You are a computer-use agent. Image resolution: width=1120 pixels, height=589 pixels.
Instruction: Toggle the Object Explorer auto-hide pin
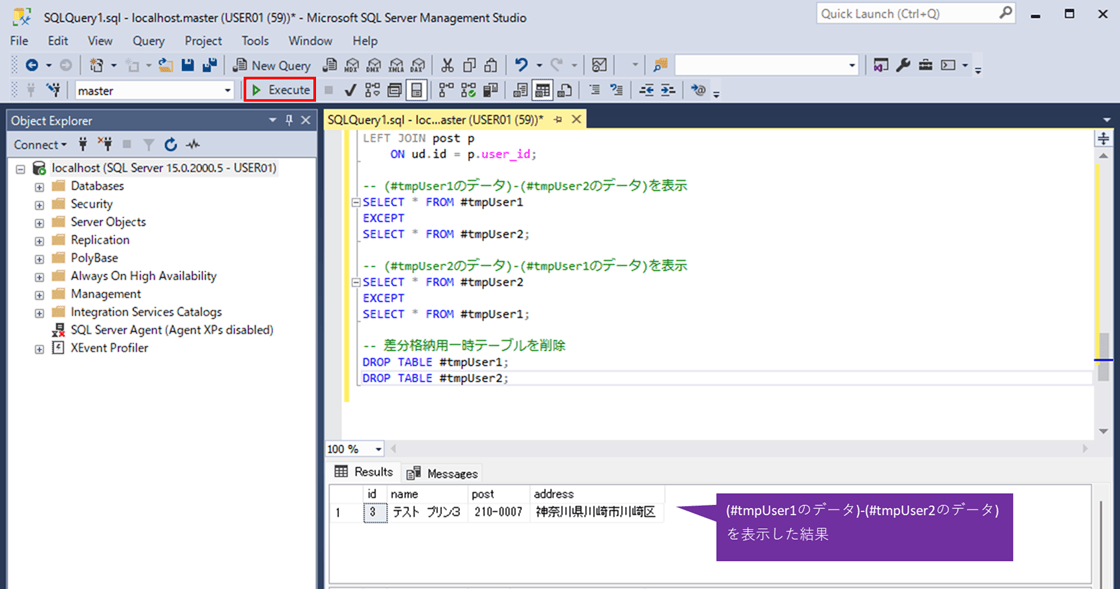[x=290, y=121]
